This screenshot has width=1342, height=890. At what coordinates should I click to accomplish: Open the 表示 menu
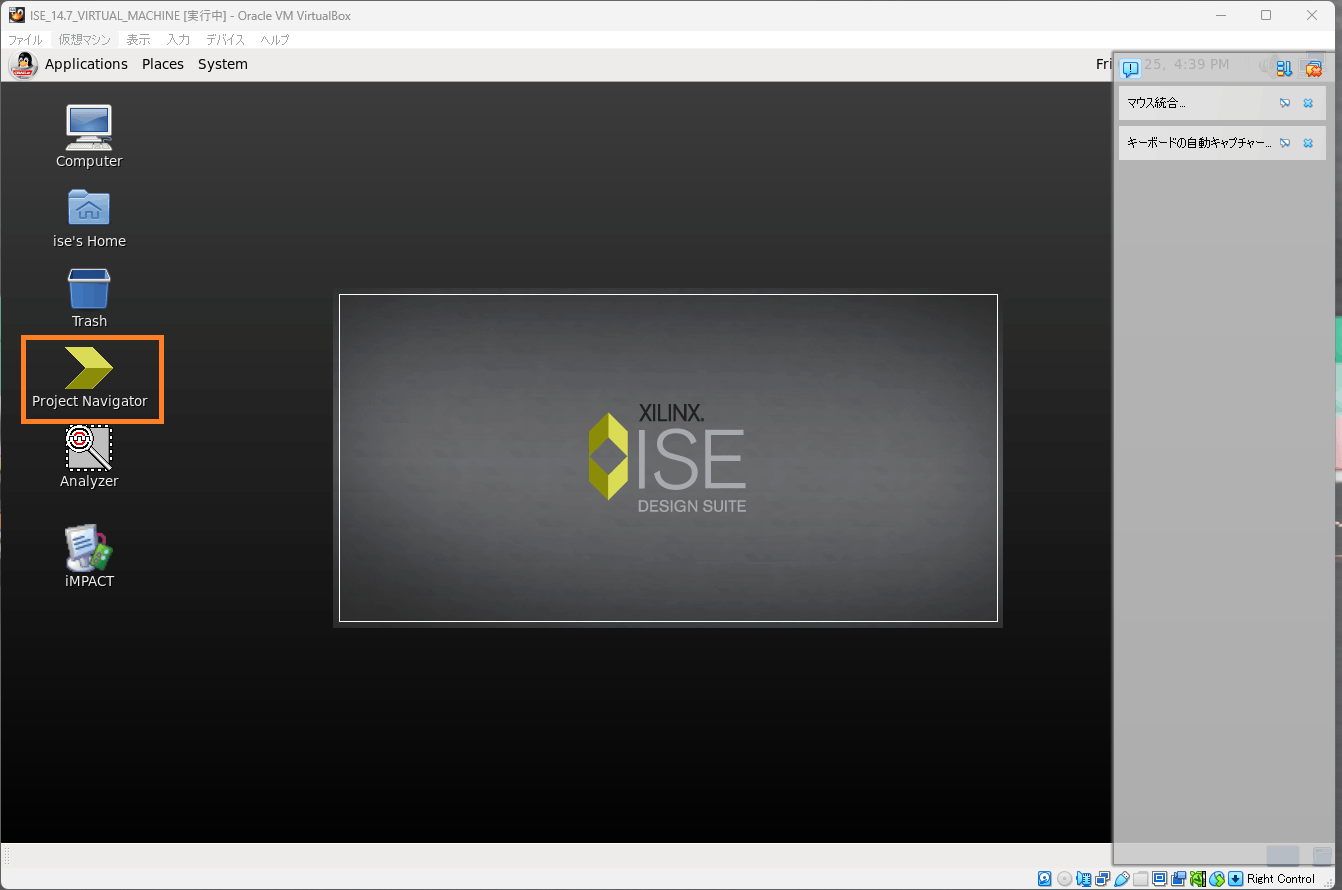(x=138, y=40)
